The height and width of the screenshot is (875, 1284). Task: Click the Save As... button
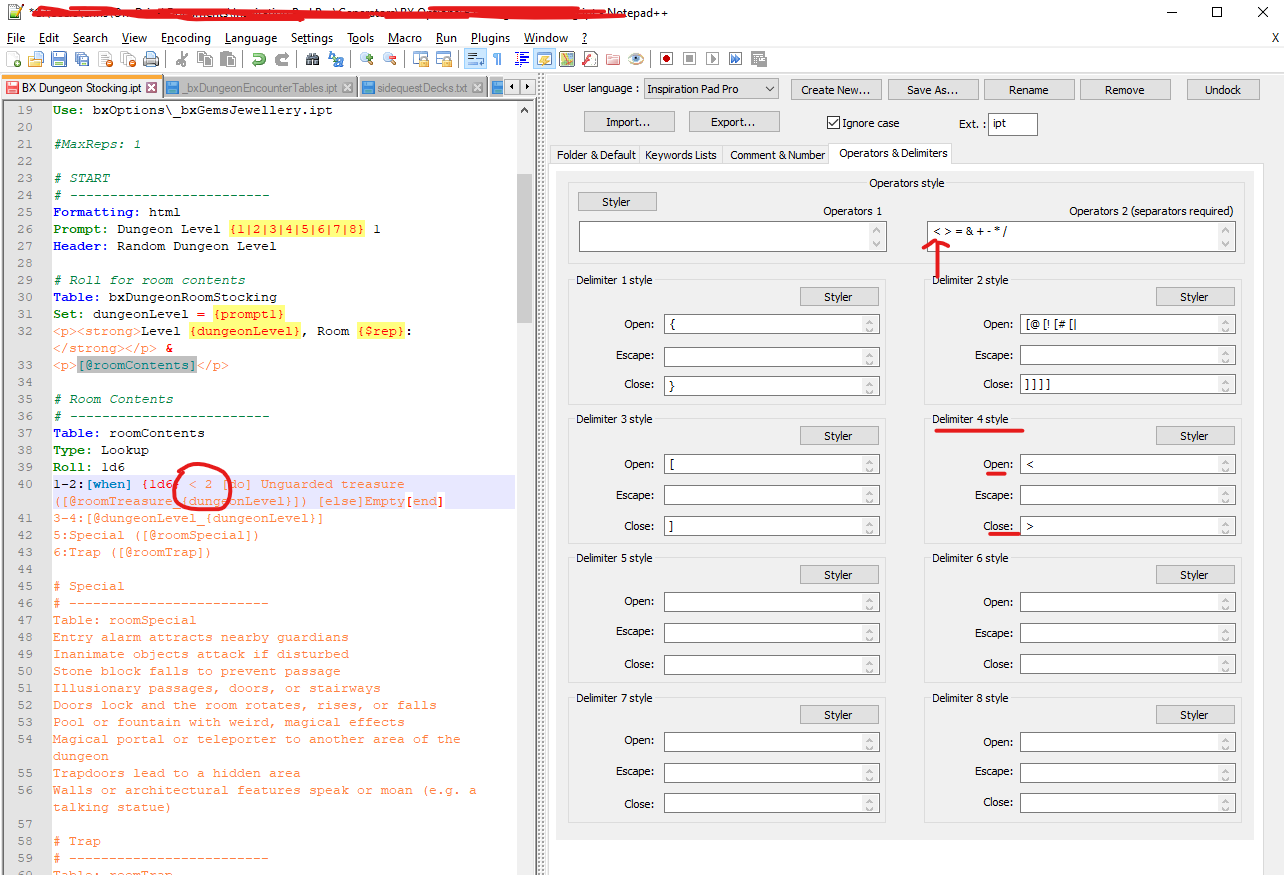[x=933, y=90]
